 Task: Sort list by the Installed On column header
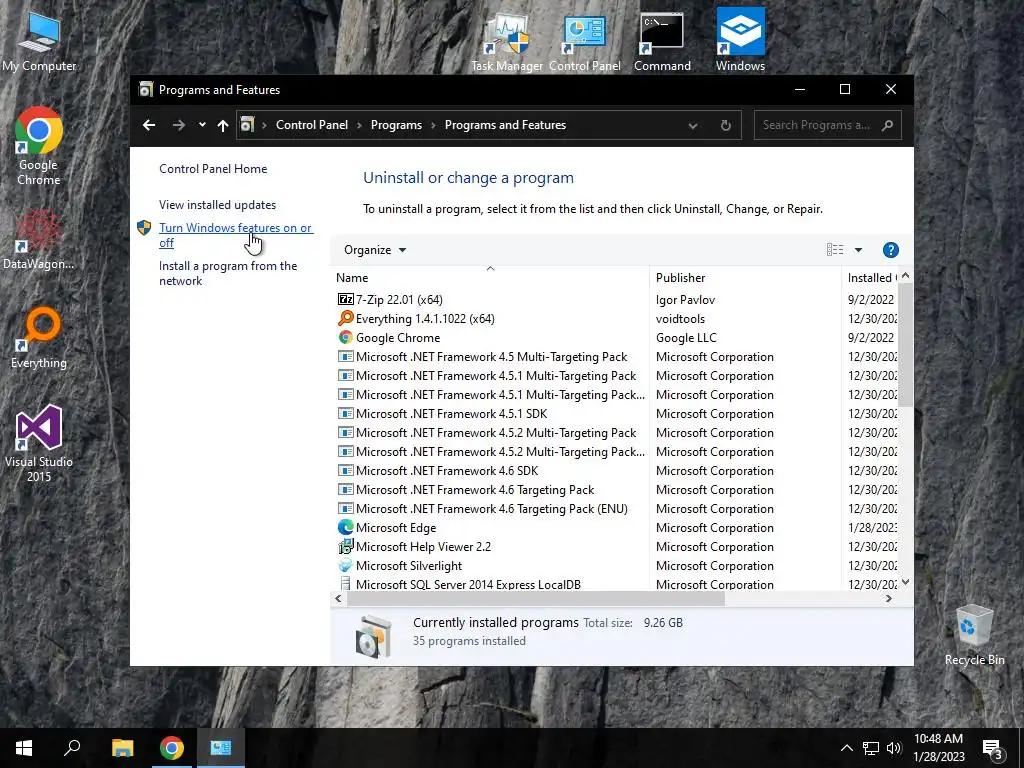point(870,278)
